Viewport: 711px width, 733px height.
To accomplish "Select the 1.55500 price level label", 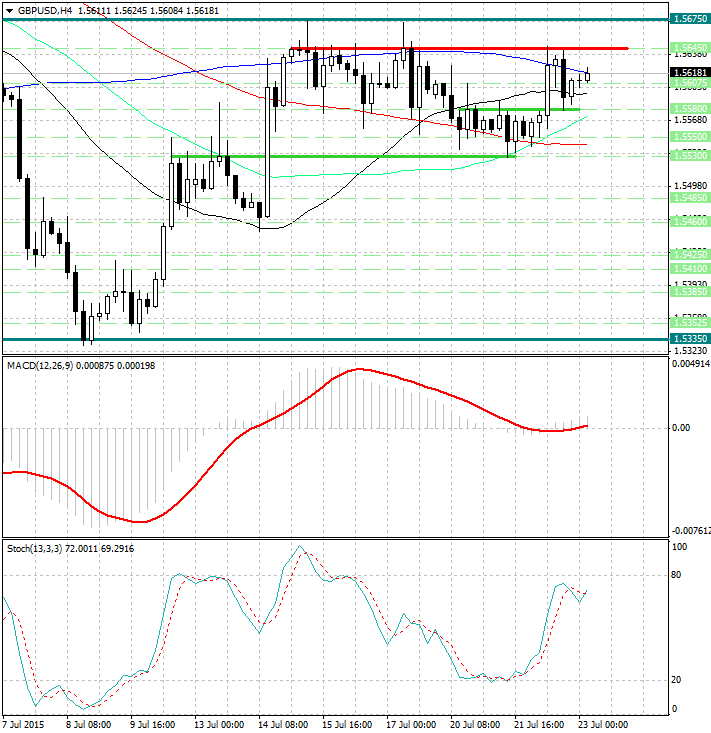I will click(690, 137).
